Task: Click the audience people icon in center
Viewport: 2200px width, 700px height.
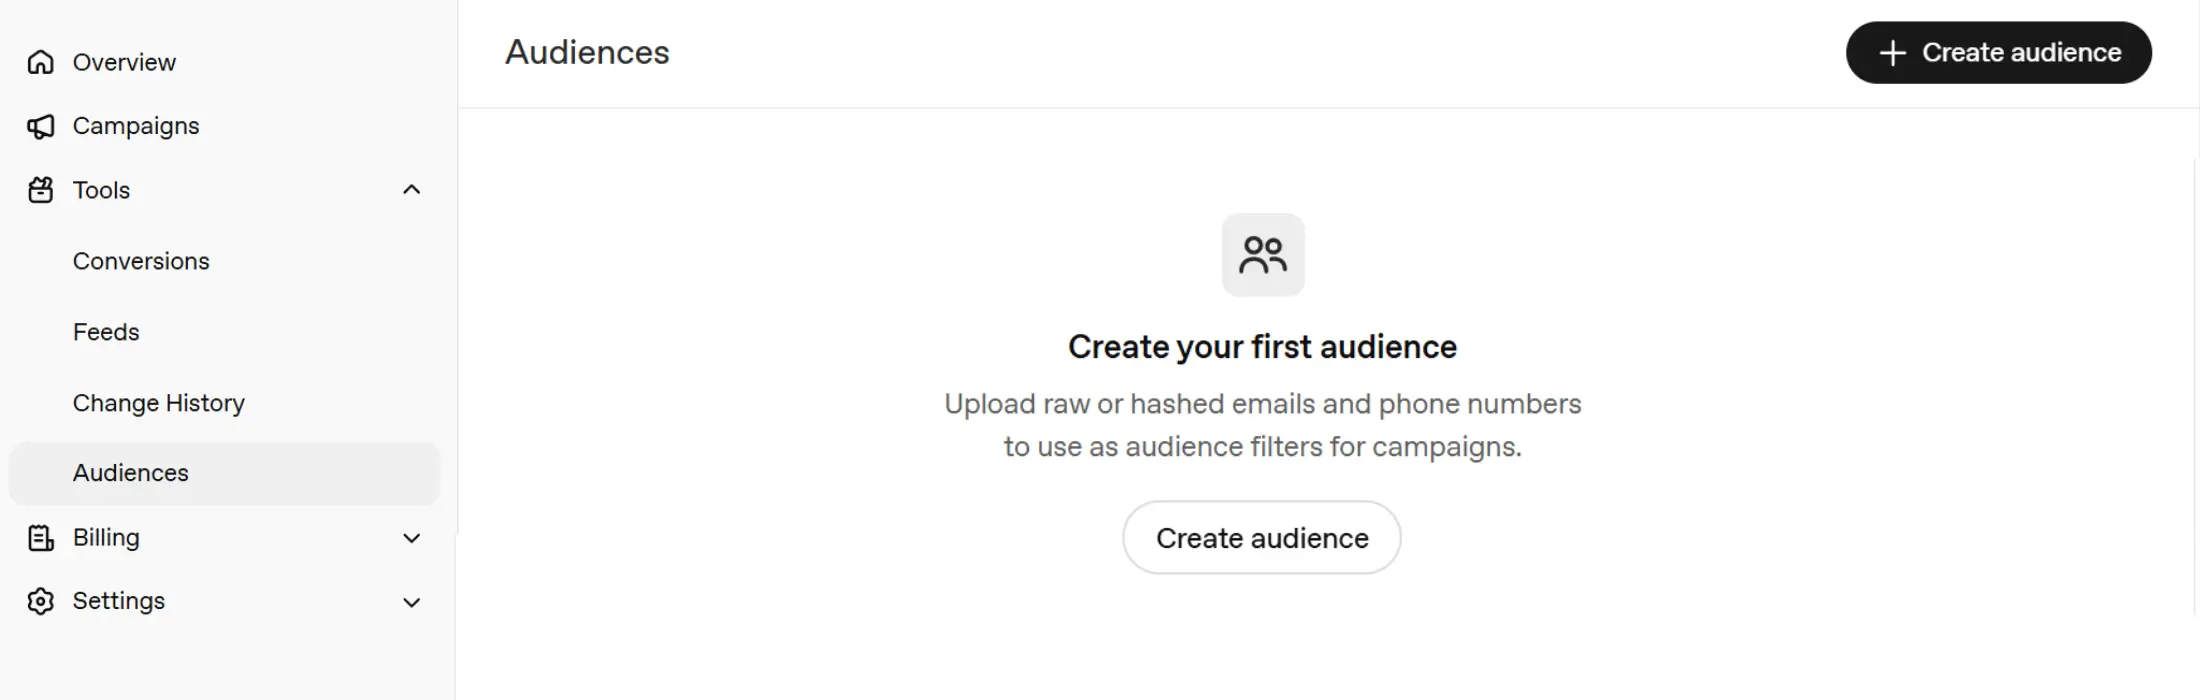Action: [x=1263, y=255]
